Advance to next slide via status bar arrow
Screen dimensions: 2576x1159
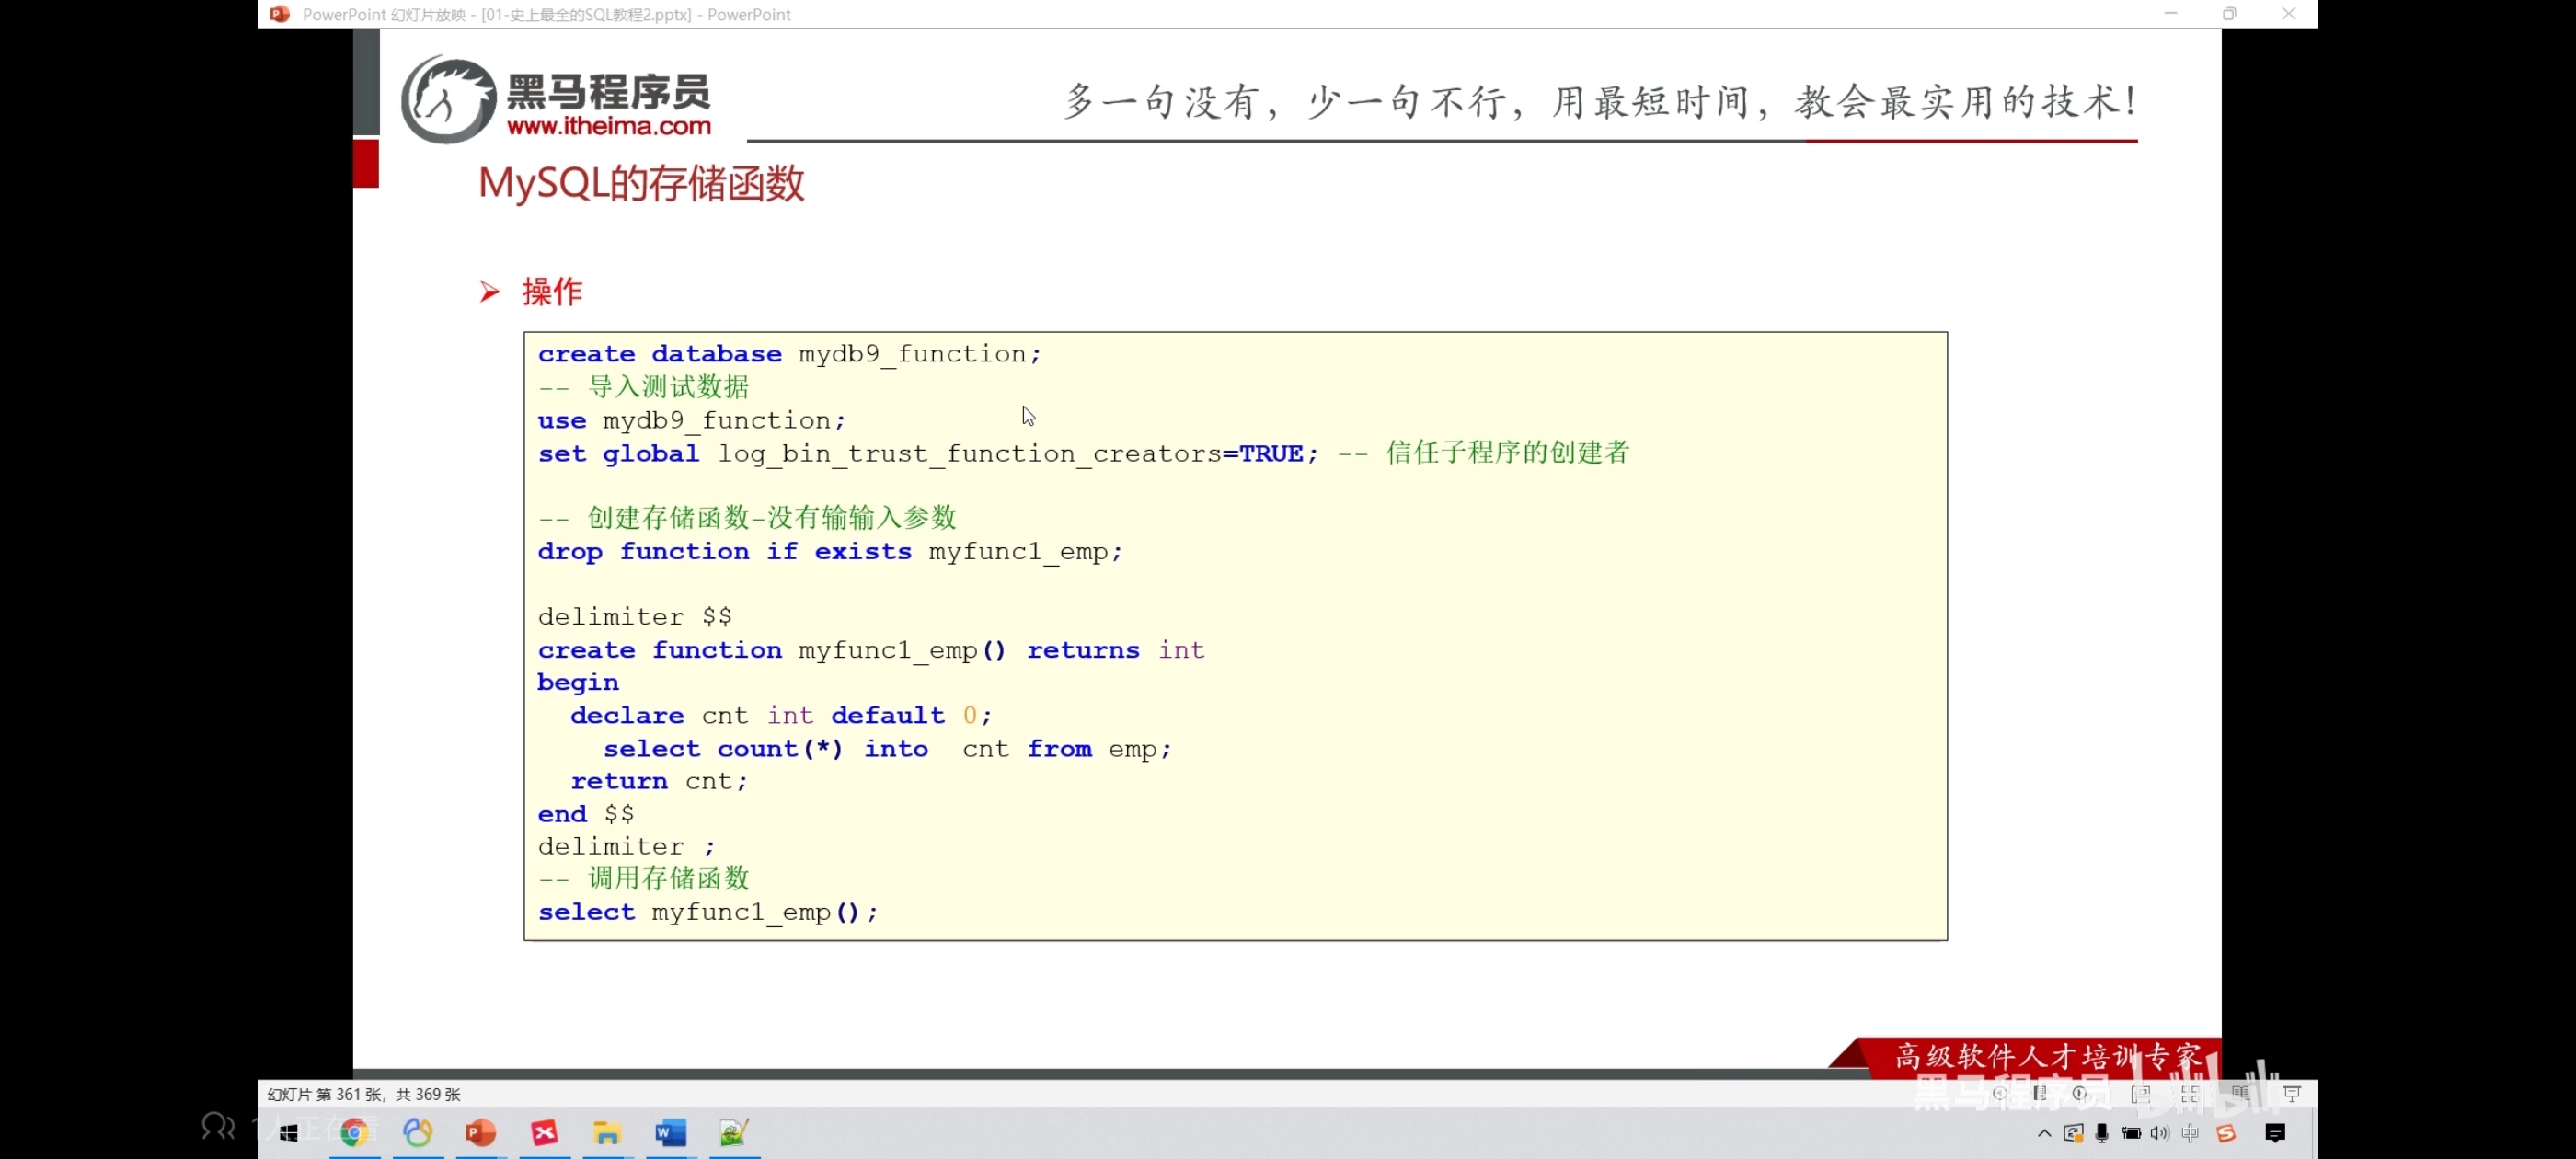(2080, 1094)
